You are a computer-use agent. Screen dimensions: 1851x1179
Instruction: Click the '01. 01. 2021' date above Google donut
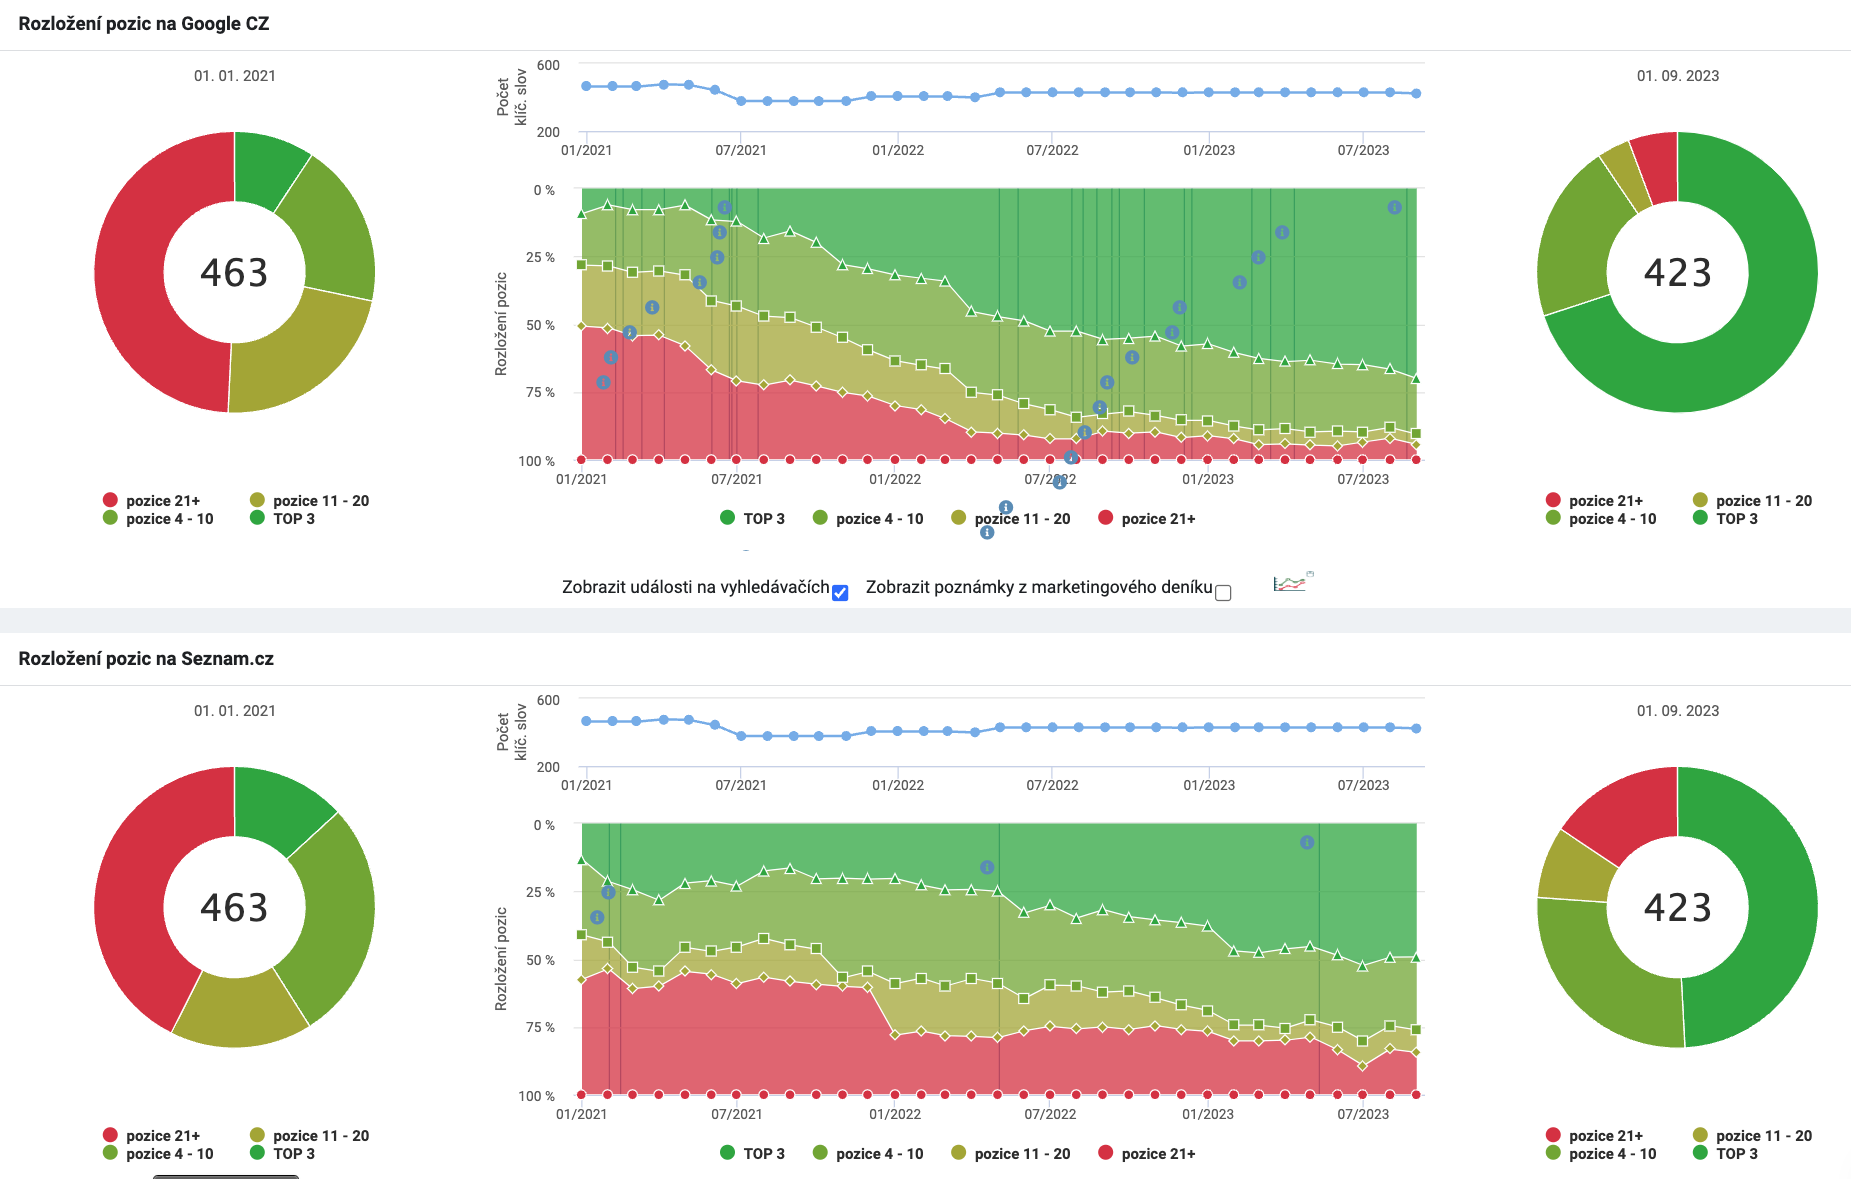click(x=235, y=76)
